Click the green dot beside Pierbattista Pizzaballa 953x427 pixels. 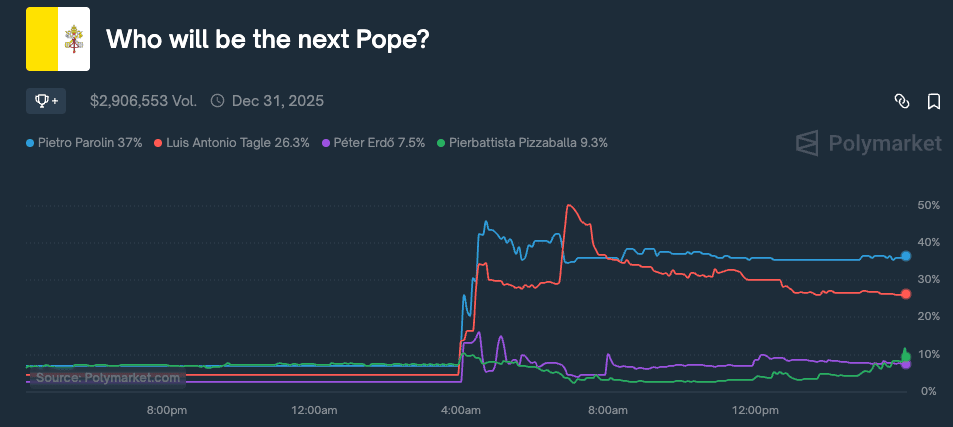pyautogui.click(x=441, y=143)
